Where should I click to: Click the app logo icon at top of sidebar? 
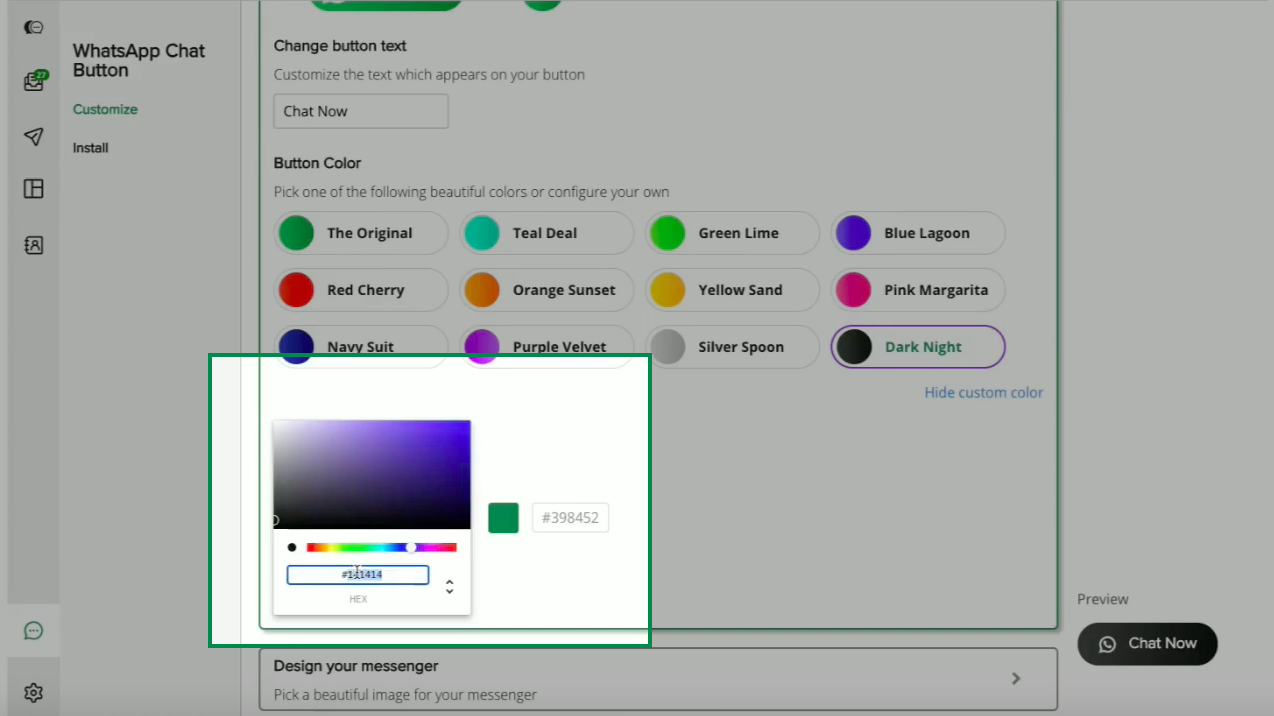(x=33, y=28)
